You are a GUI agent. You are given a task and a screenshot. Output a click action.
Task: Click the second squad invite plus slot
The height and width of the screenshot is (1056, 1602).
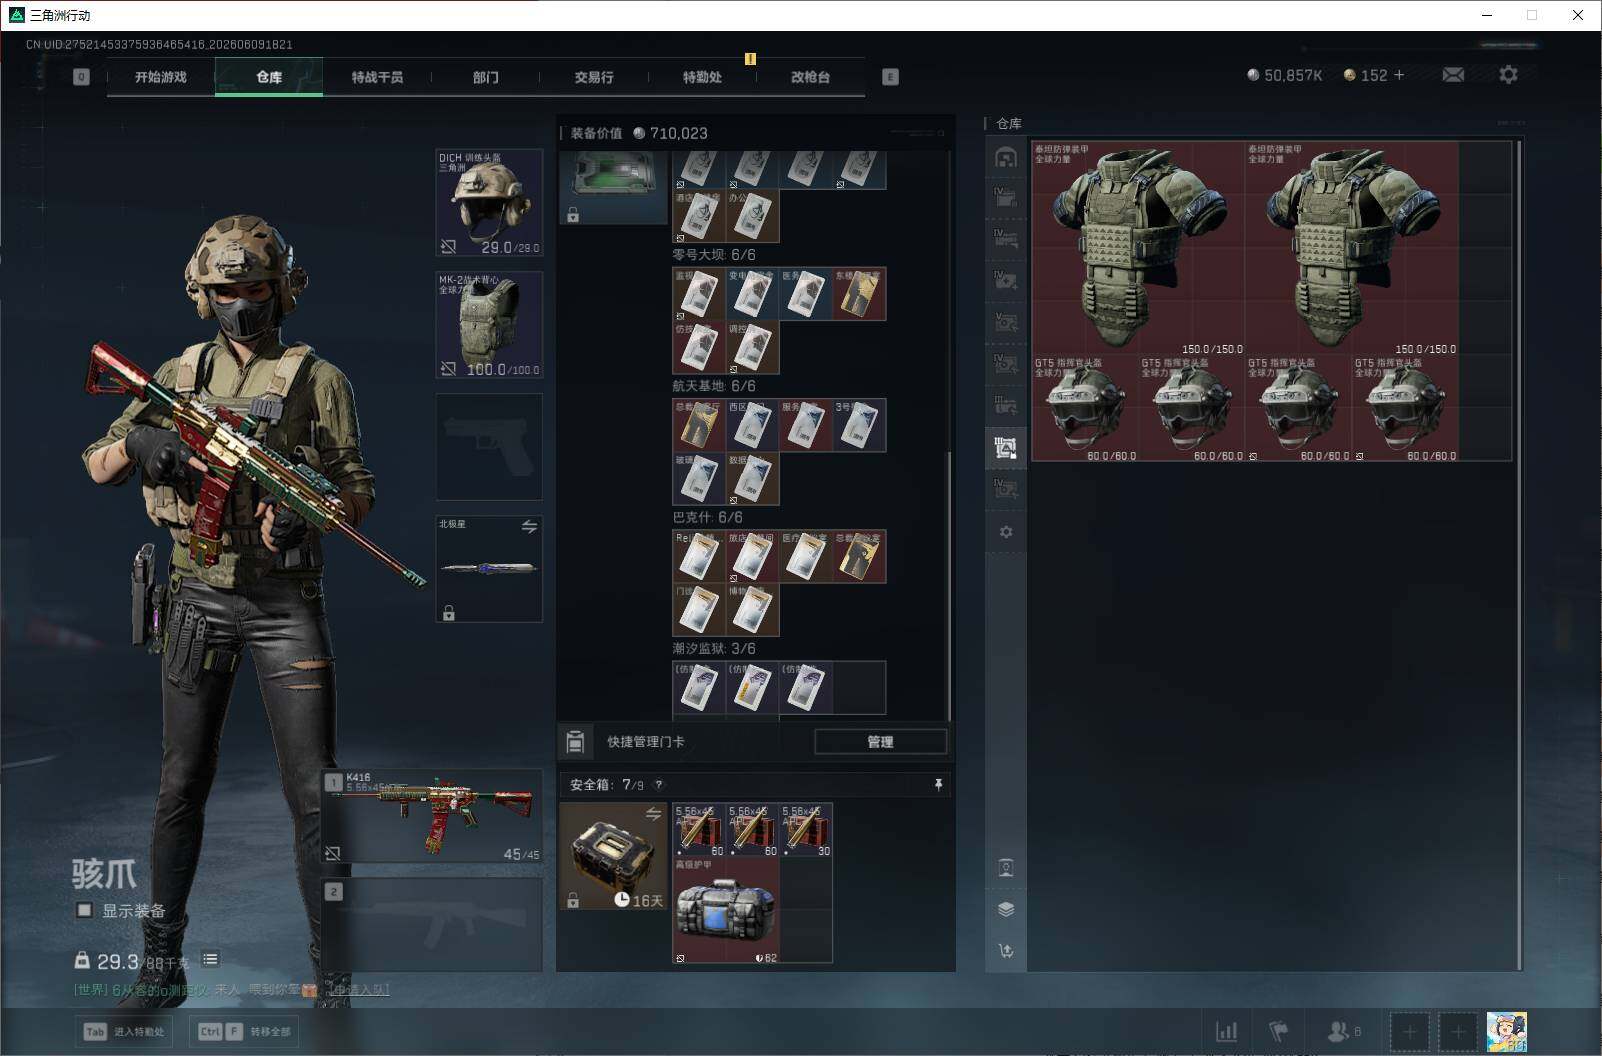pyautogui.click(x=1457, y=1031)
